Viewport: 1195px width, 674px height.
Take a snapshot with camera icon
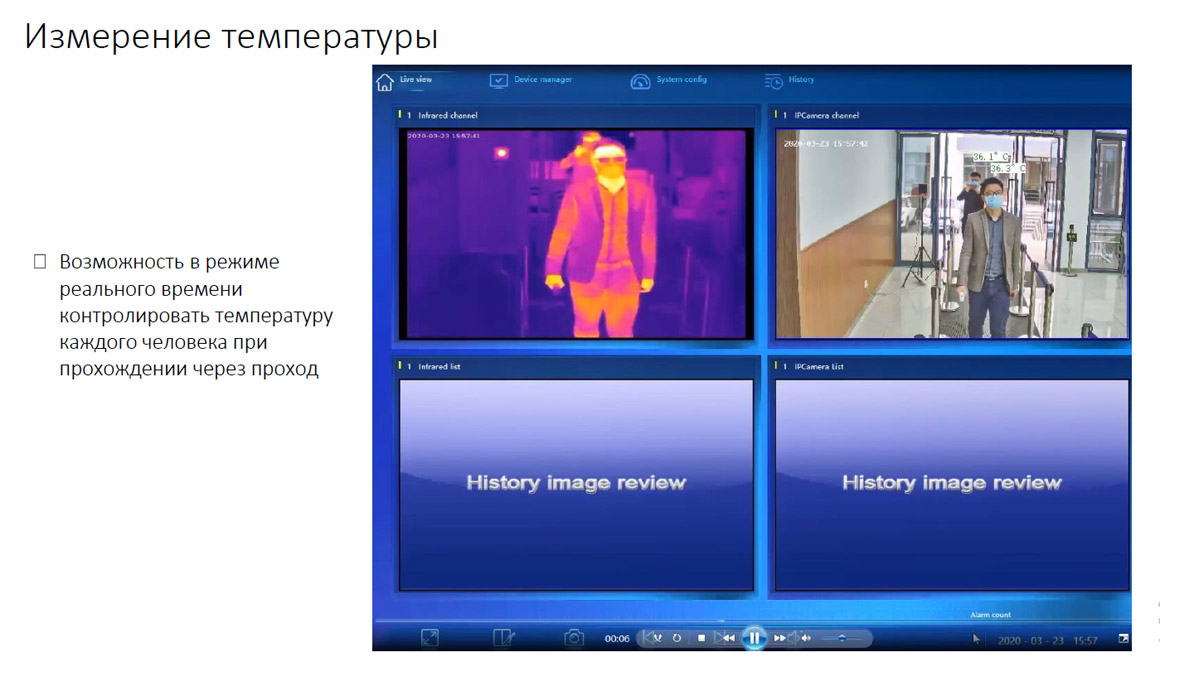pos(574,638)
